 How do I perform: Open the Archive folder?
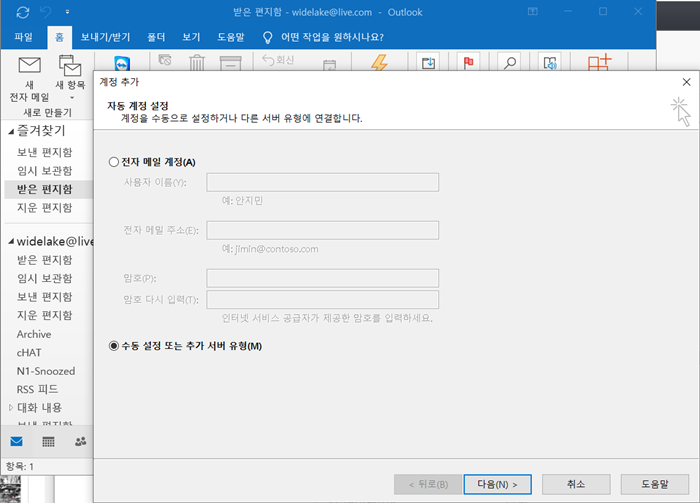(x=34, y=334)
